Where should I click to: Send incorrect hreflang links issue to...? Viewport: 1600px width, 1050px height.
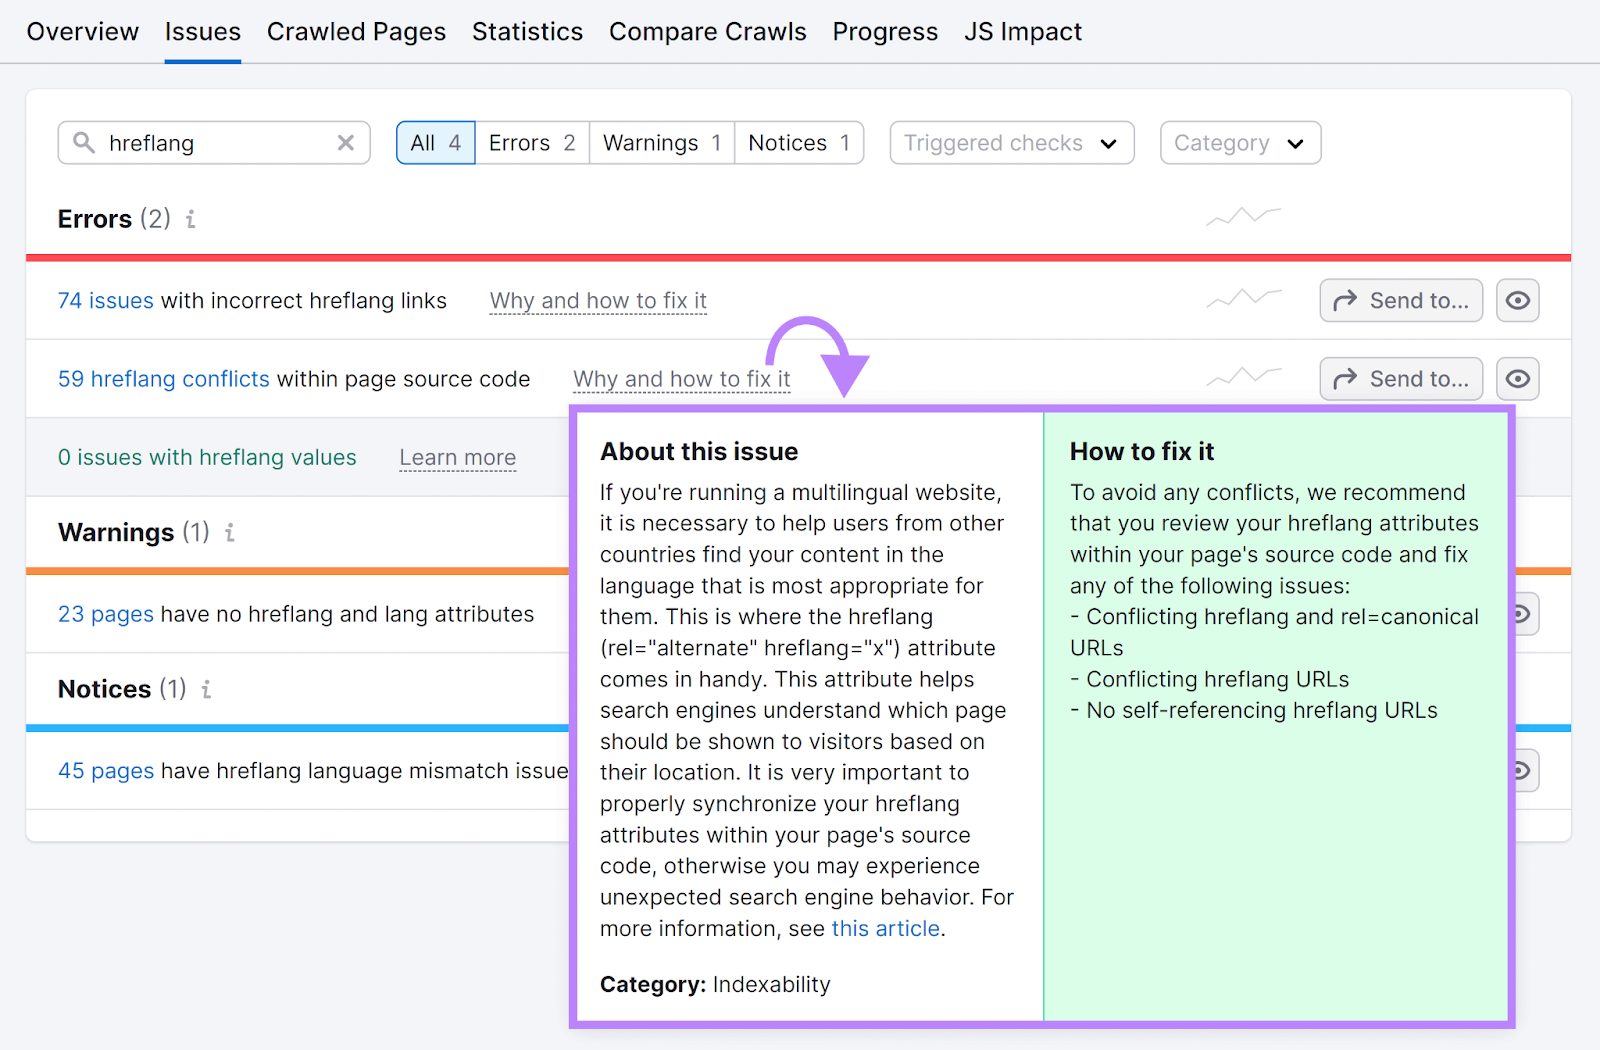point(1401,300)
